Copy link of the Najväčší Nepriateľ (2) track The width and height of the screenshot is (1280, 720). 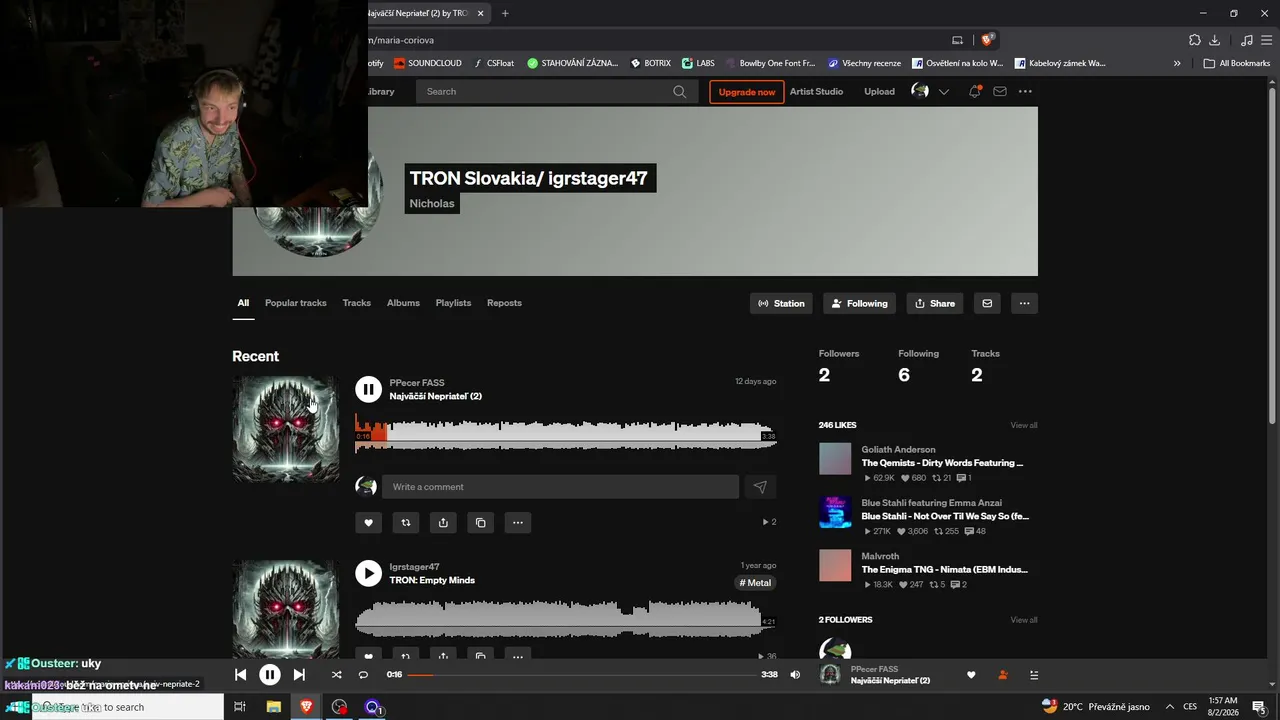click(481, 522)
